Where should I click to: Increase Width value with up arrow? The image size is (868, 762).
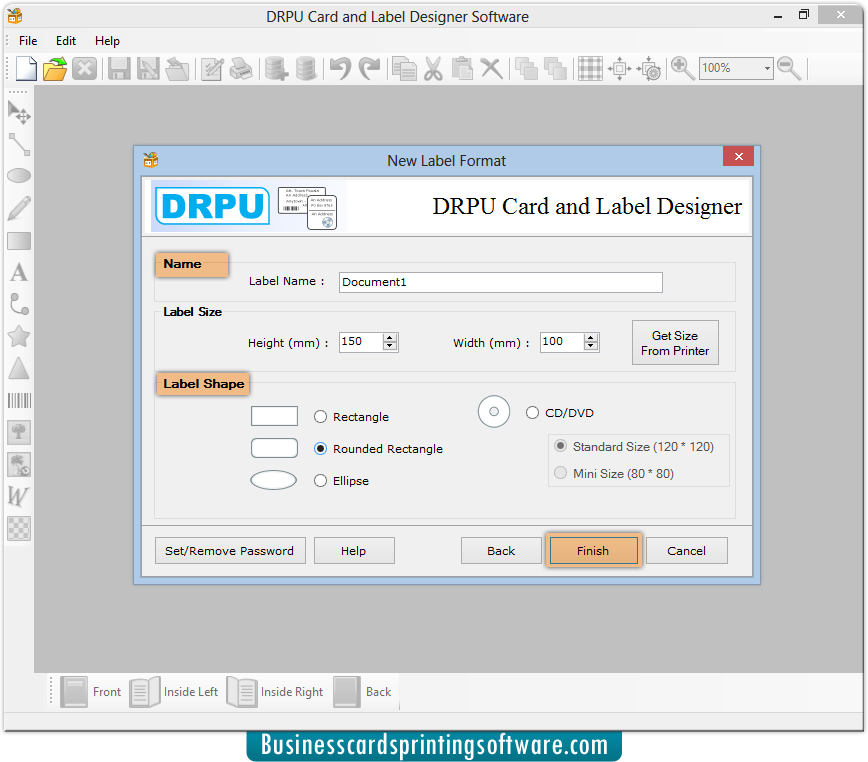[591, 338]
